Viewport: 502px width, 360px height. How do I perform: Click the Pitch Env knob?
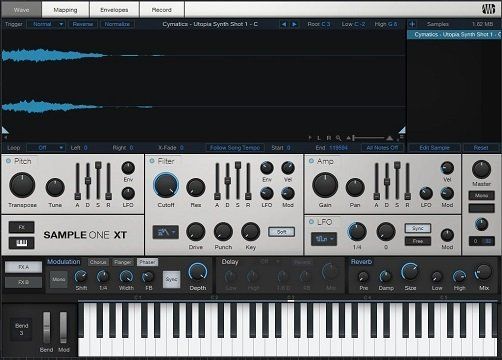click(128, 168)
